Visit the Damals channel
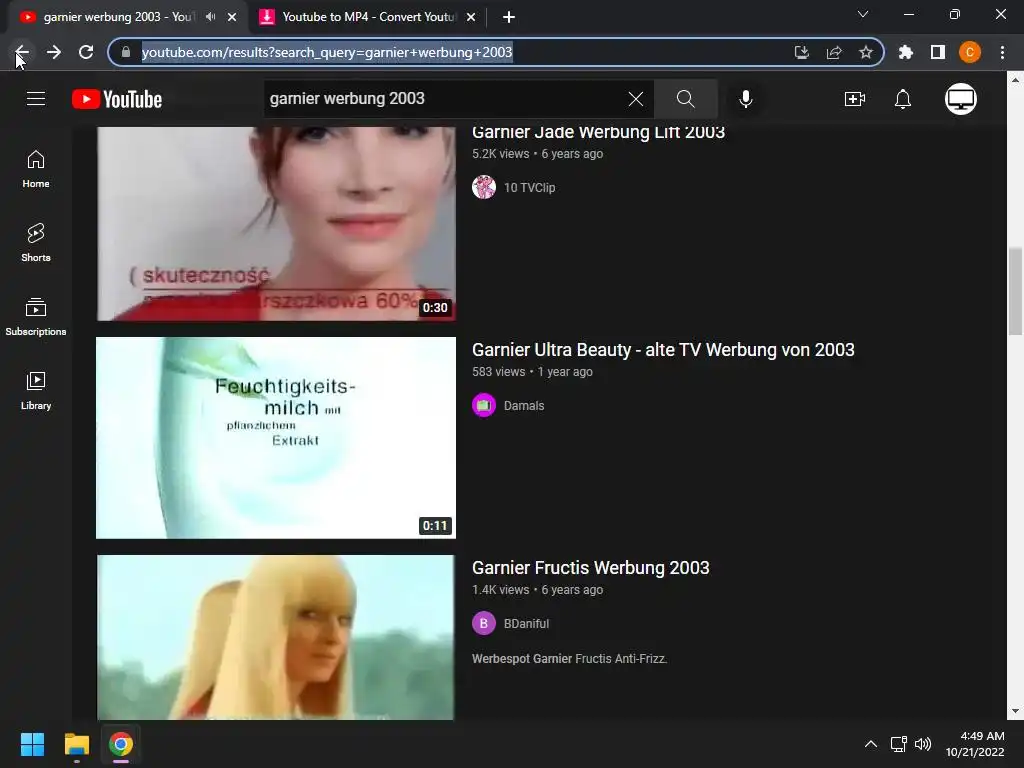The width and height of the screenshot is (1024, 768). (524, 406)
